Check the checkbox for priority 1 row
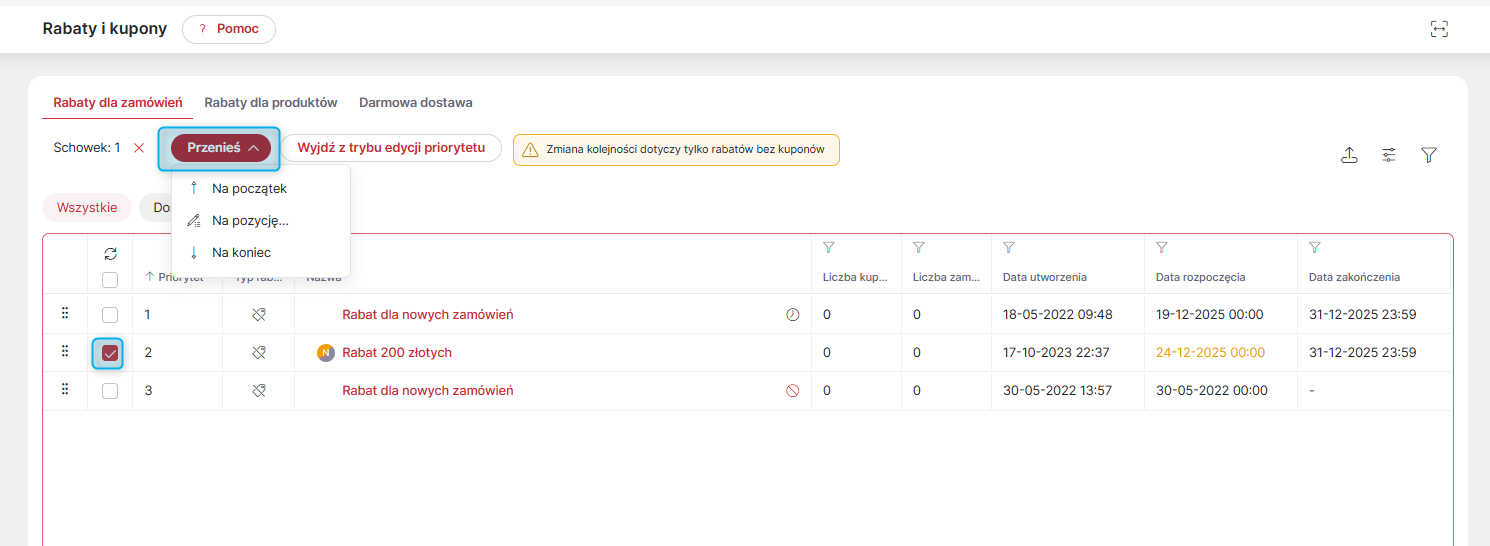This screenshot has width=1490, height=546. [110, 315]
